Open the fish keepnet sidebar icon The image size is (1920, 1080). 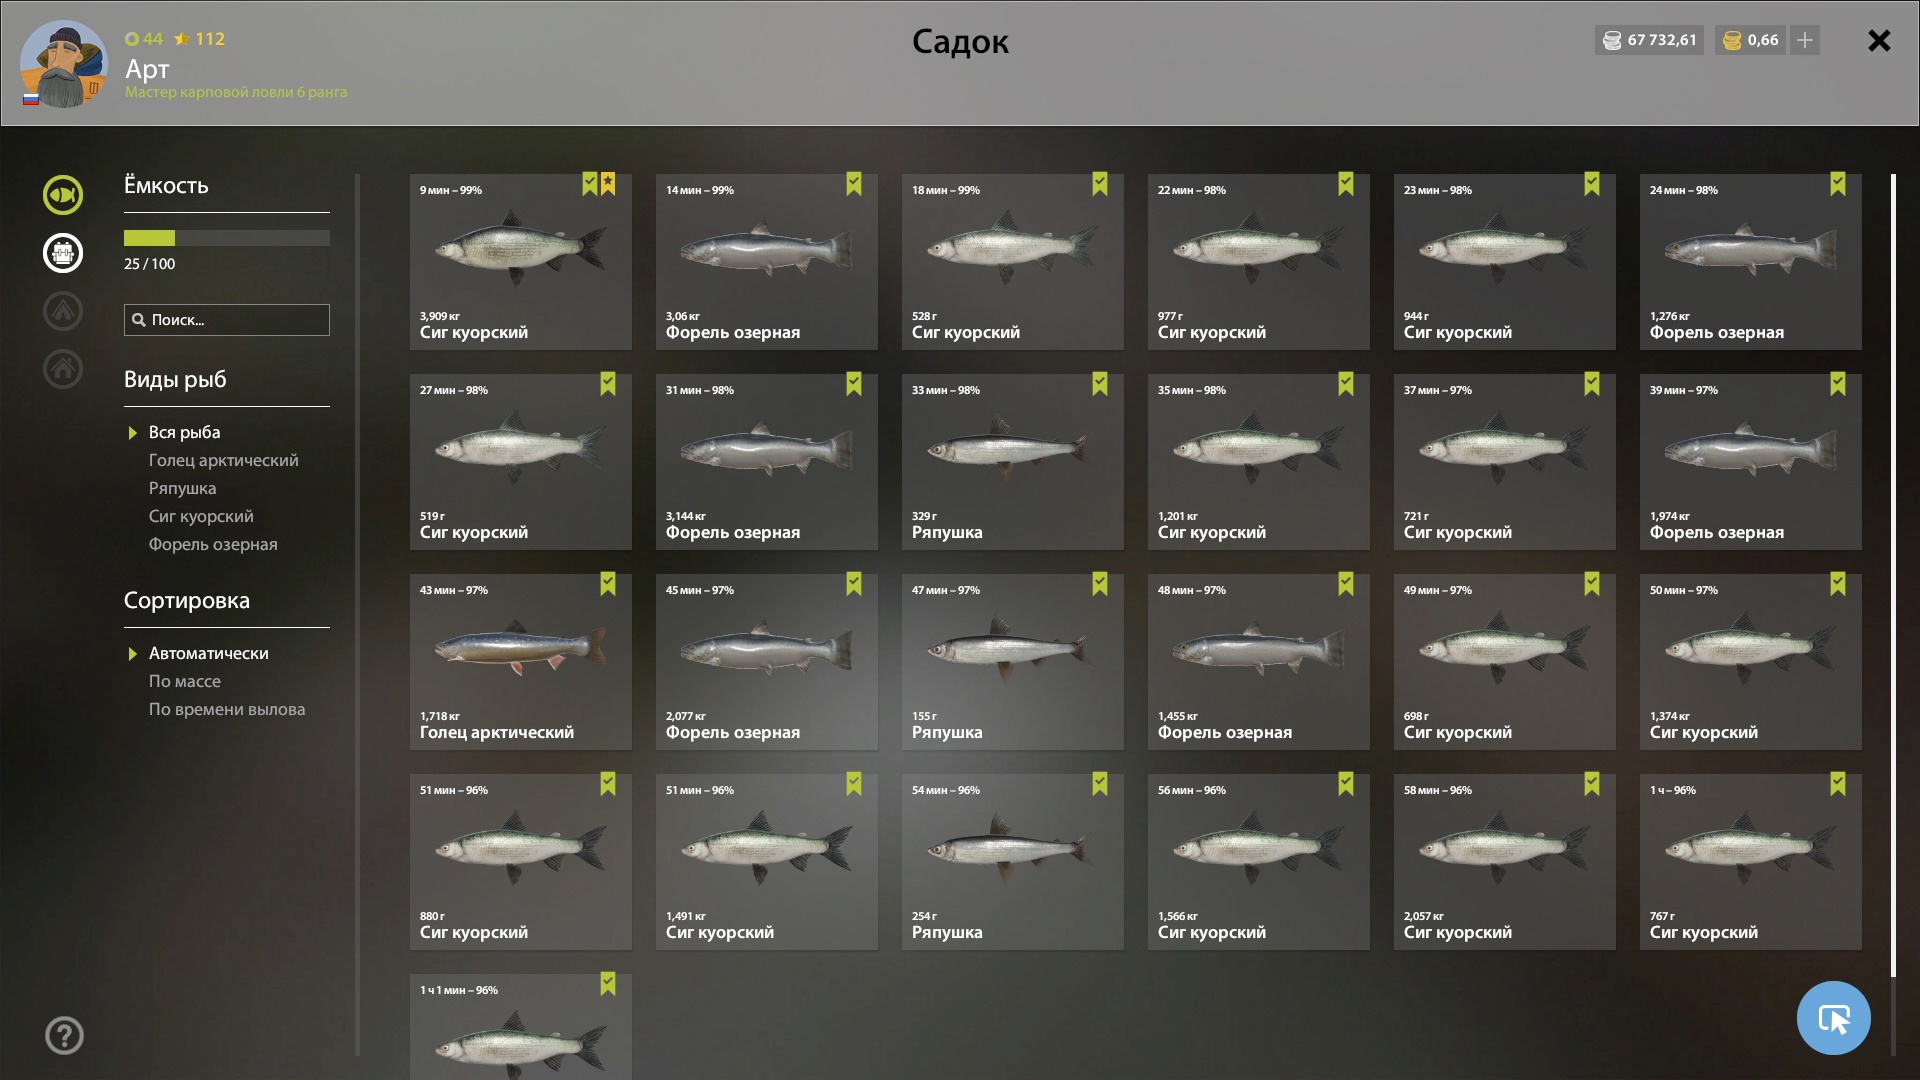(62, 195)
